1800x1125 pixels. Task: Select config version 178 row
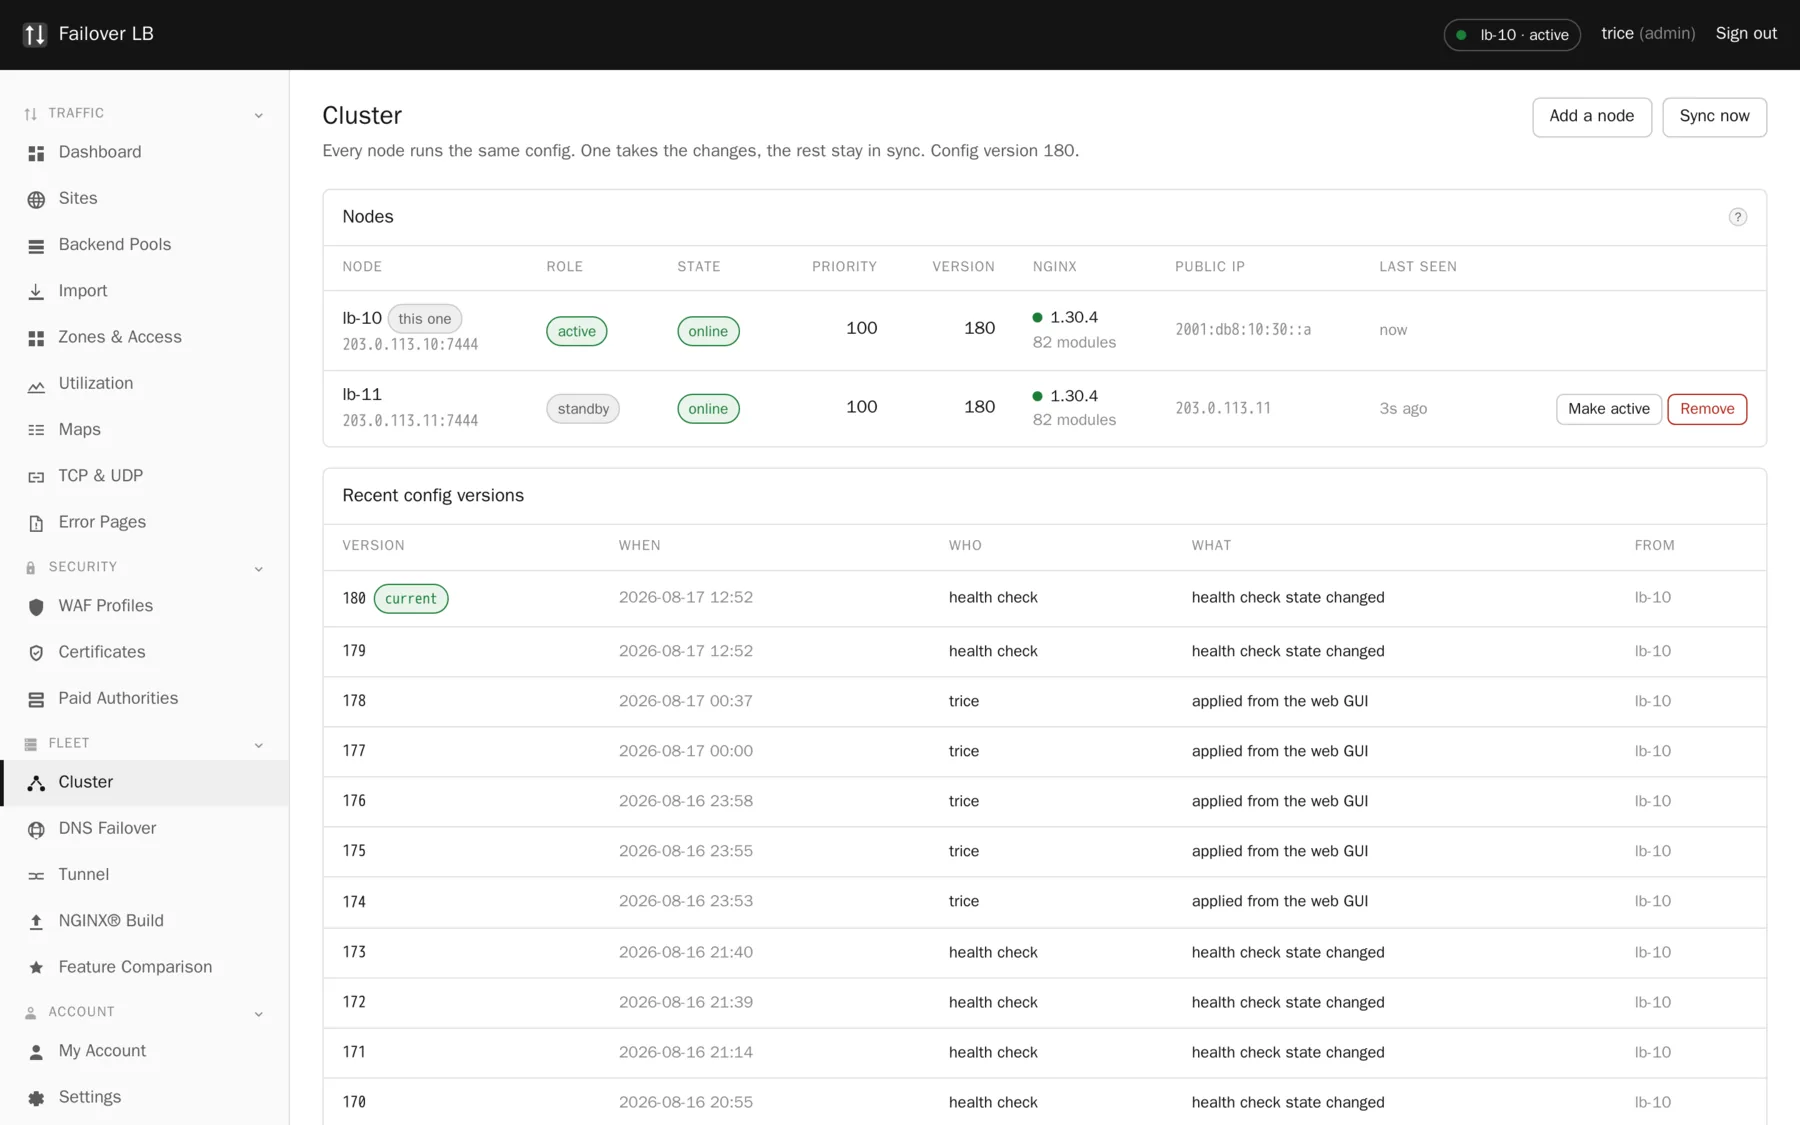tap(1044, 701)
